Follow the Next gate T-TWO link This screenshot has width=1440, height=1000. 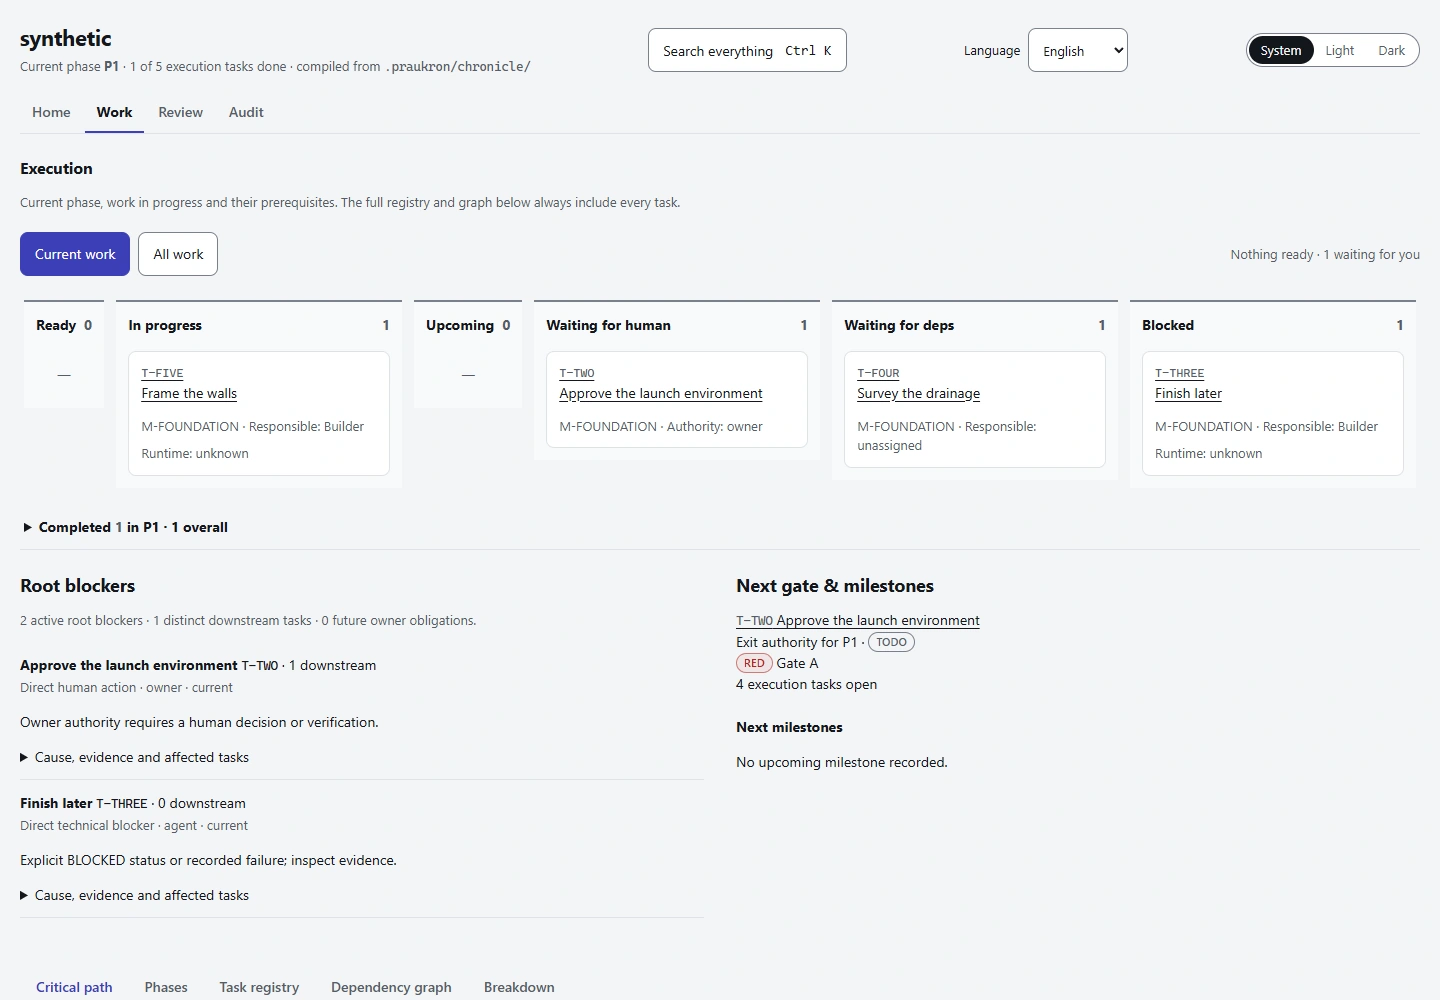(x=858, y=620)
